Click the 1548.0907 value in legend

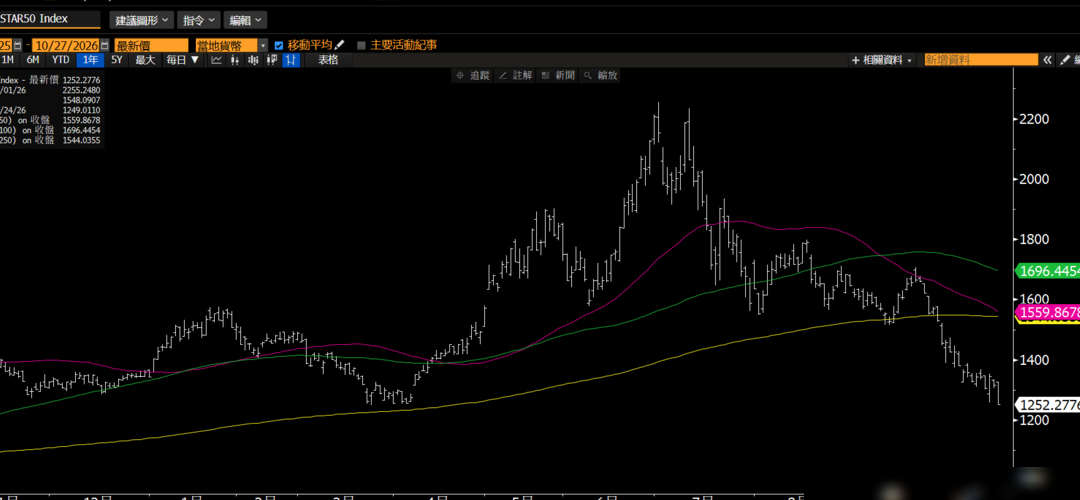tap(81, 101)
